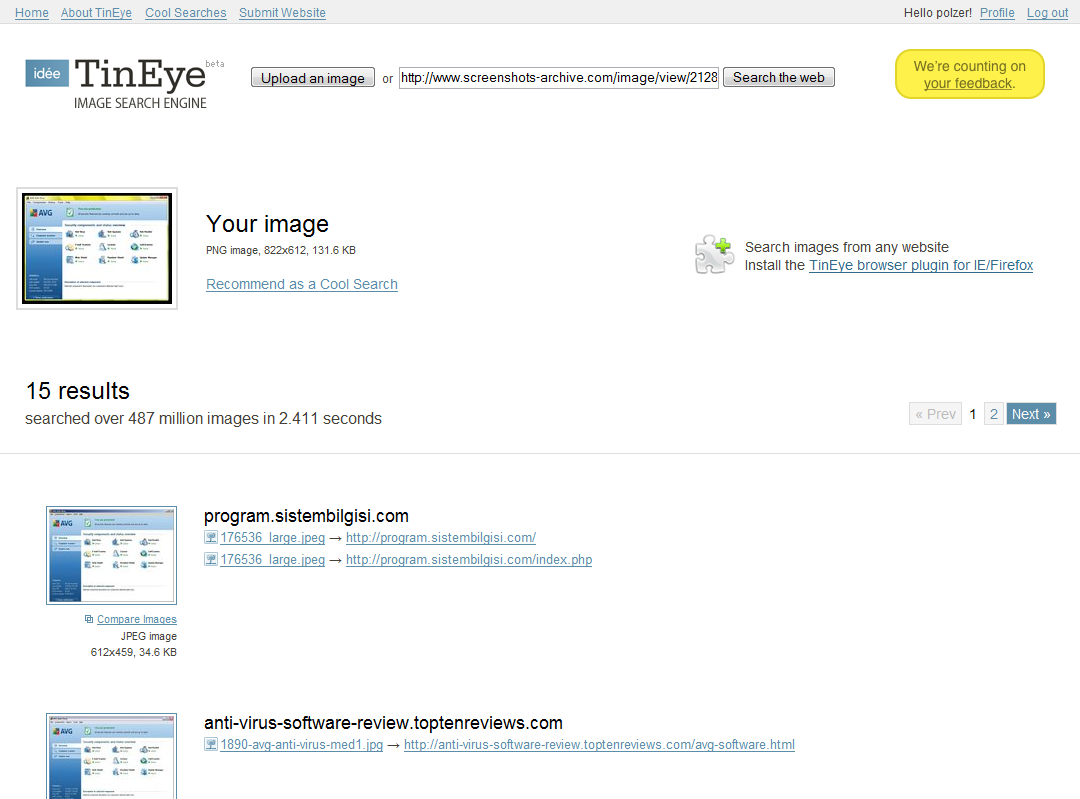
Task: Click the Search the web button
Action: pos(778,77)
